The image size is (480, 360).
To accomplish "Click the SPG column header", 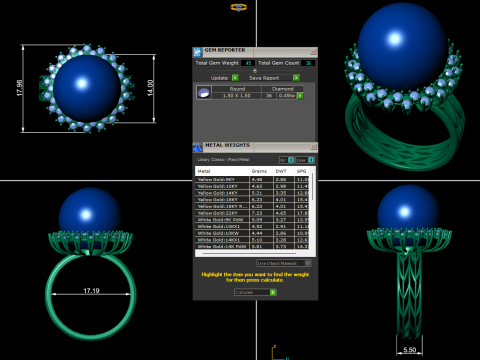I will 302,171.
